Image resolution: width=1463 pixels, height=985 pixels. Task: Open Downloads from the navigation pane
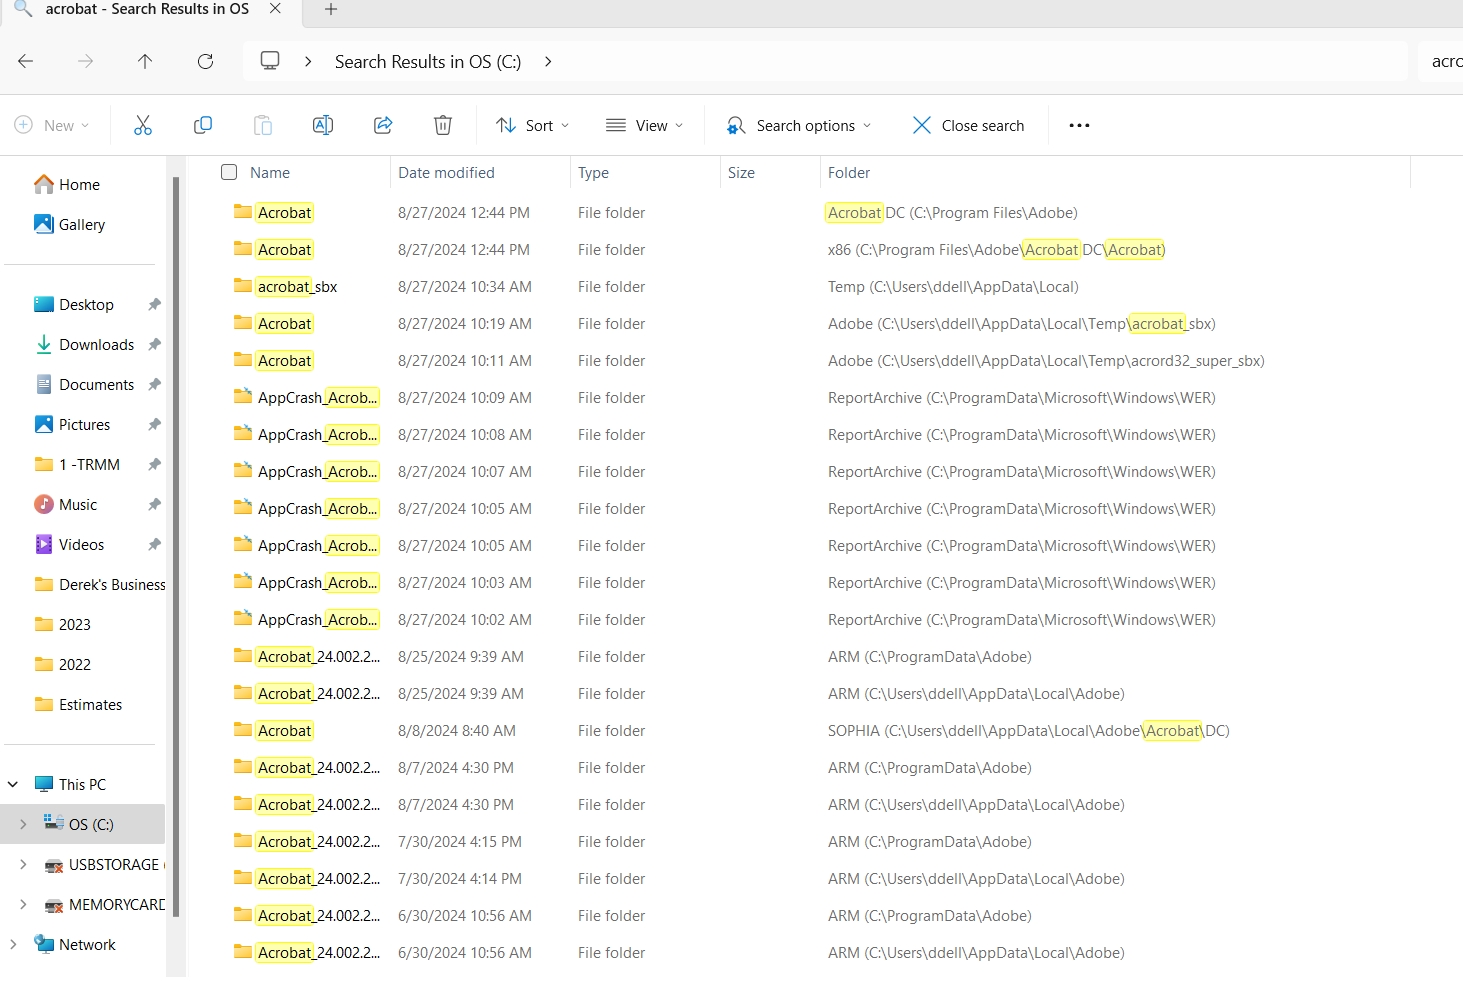tap(96, 344)
